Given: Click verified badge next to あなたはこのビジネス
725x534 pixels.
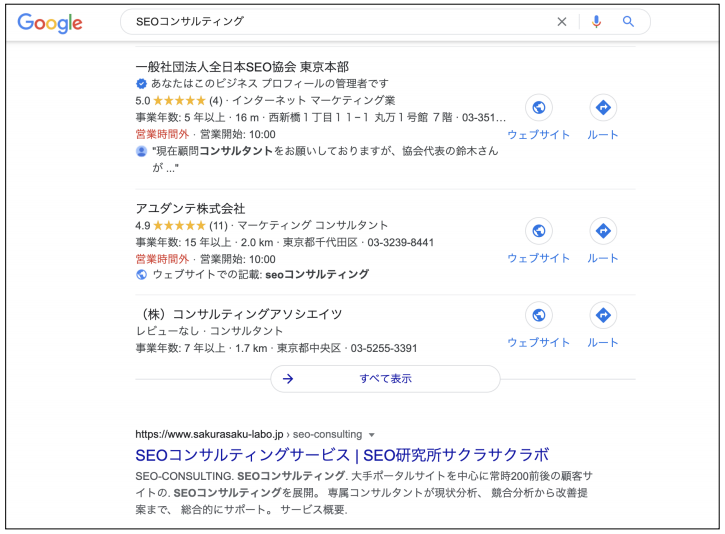Looking at the screenshot, I should [141, 84].
